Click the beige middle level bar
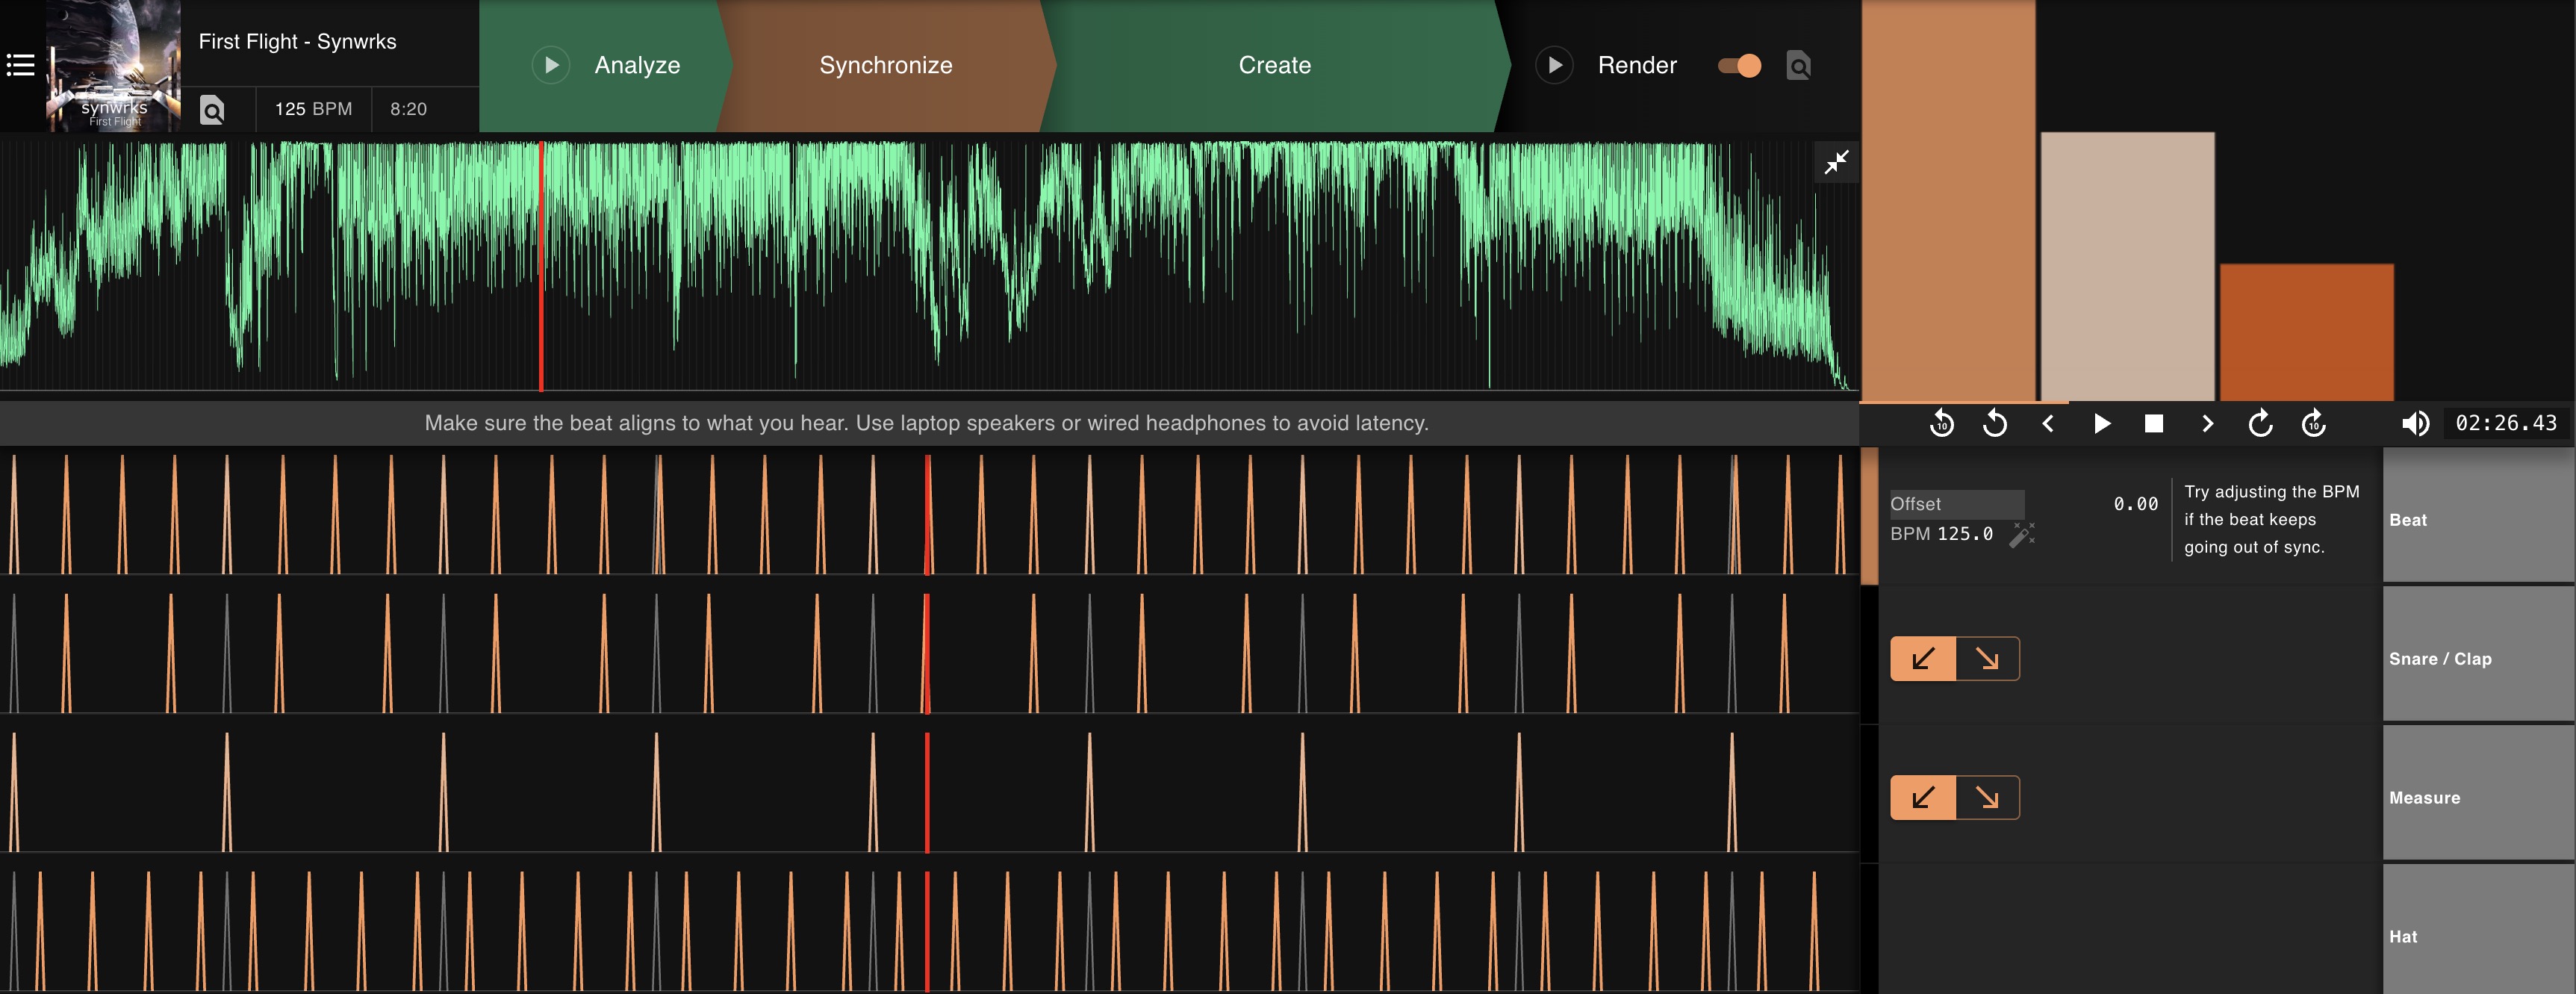Viewport: 2576px width, 994px height. pyautogui.click(x=2127, y=266)
